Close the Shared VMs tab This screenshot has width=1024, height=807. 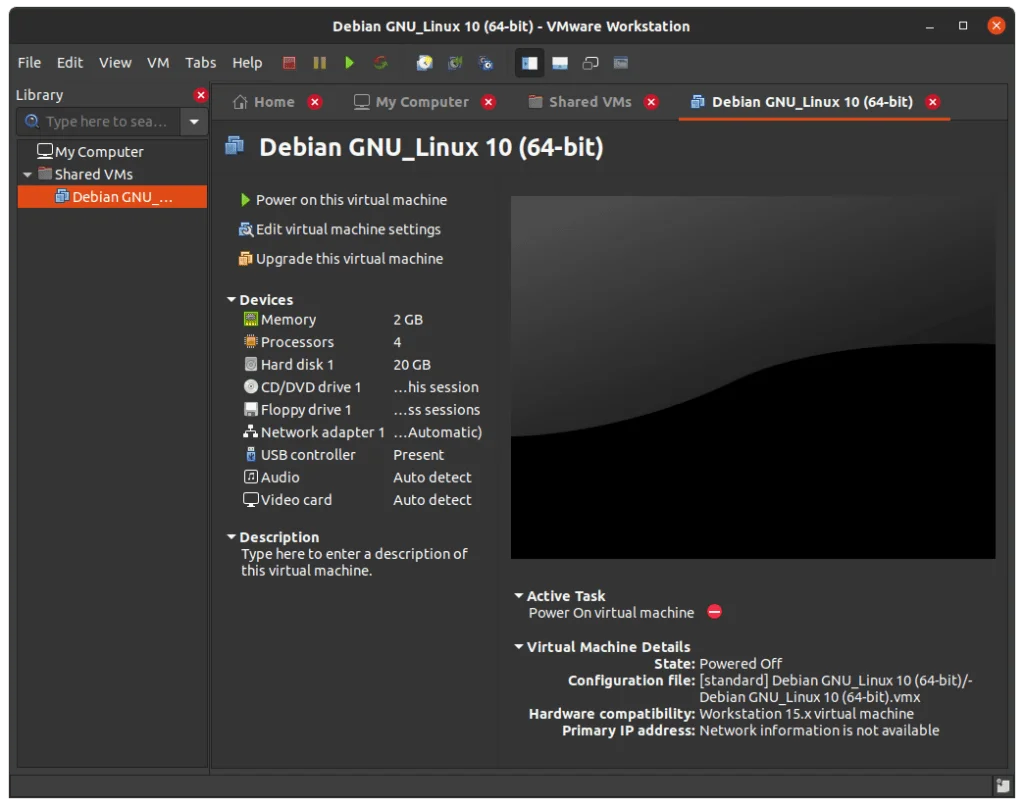tap(651, 102)
